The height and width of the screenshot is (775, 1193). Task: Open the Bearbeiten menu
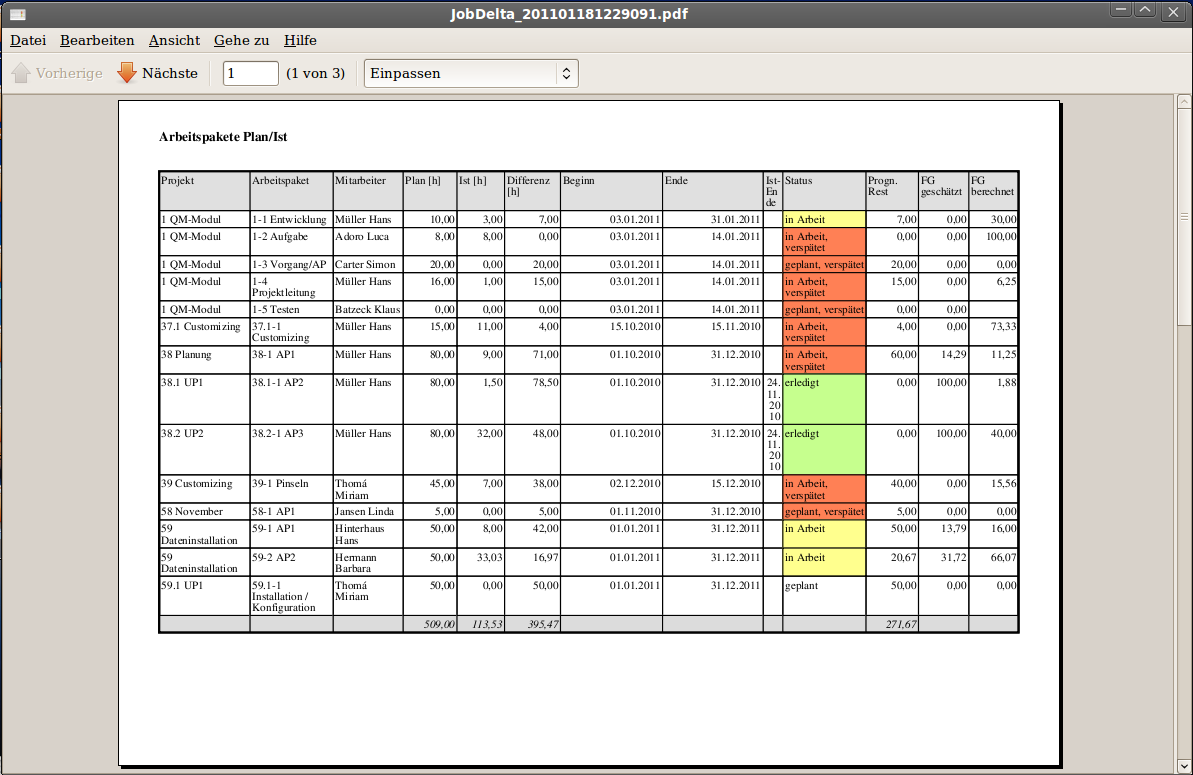point(97,40)
